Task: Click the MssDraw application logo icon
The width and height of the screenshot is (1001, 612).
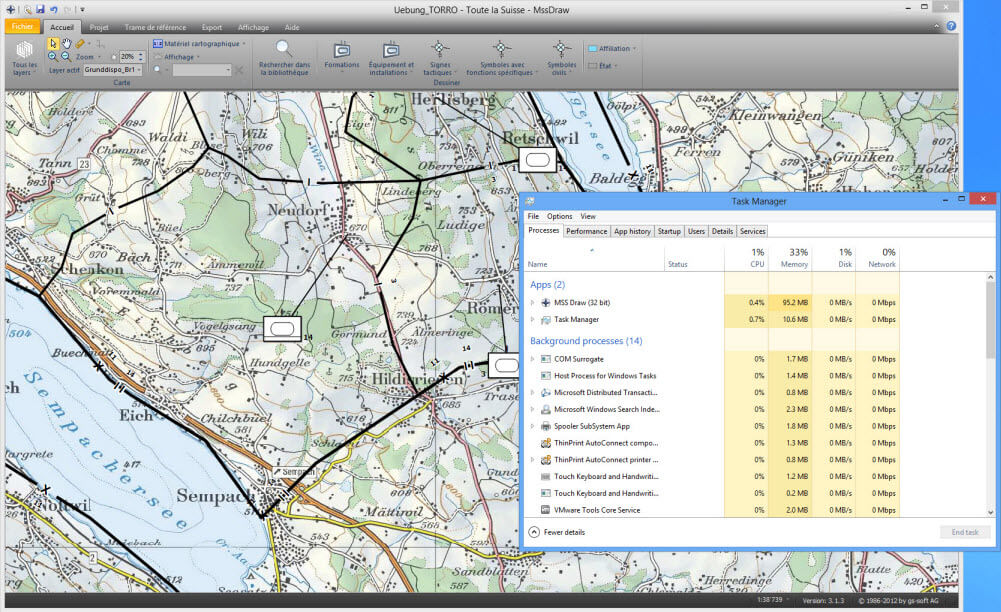Action: (x=10, y=10)
